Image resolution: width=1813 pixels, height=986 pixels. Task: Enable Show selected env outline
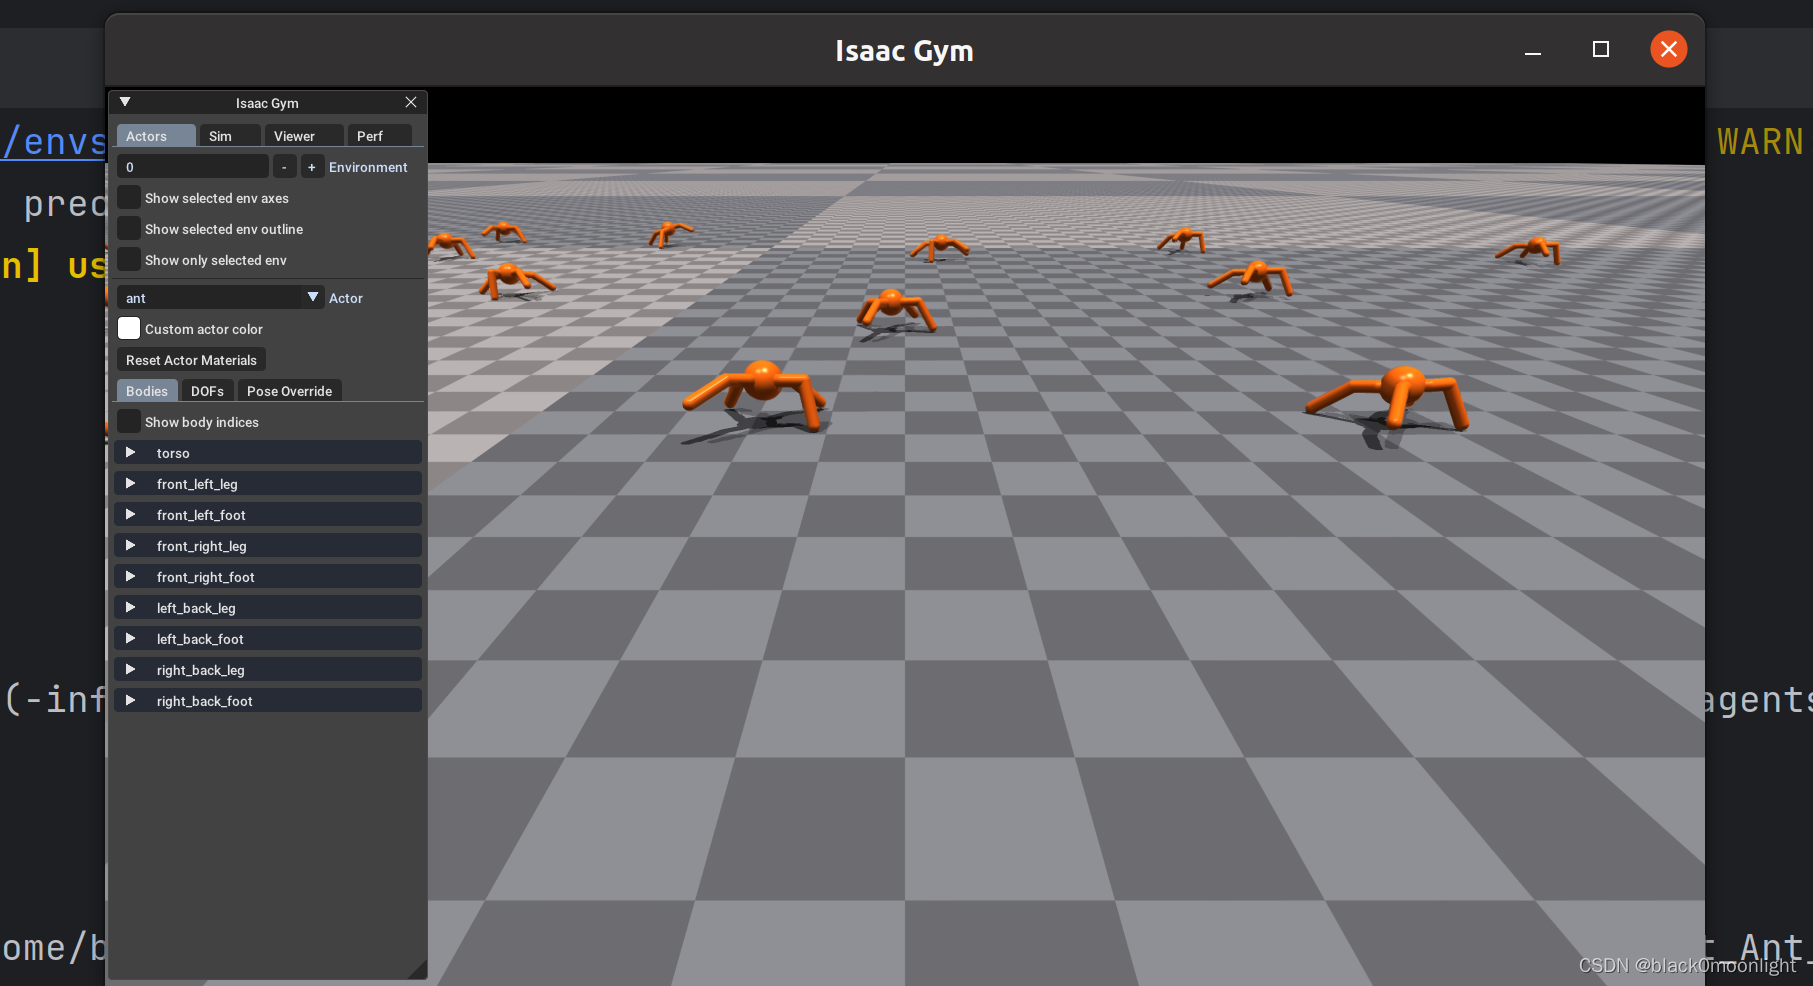click(129, 229)
